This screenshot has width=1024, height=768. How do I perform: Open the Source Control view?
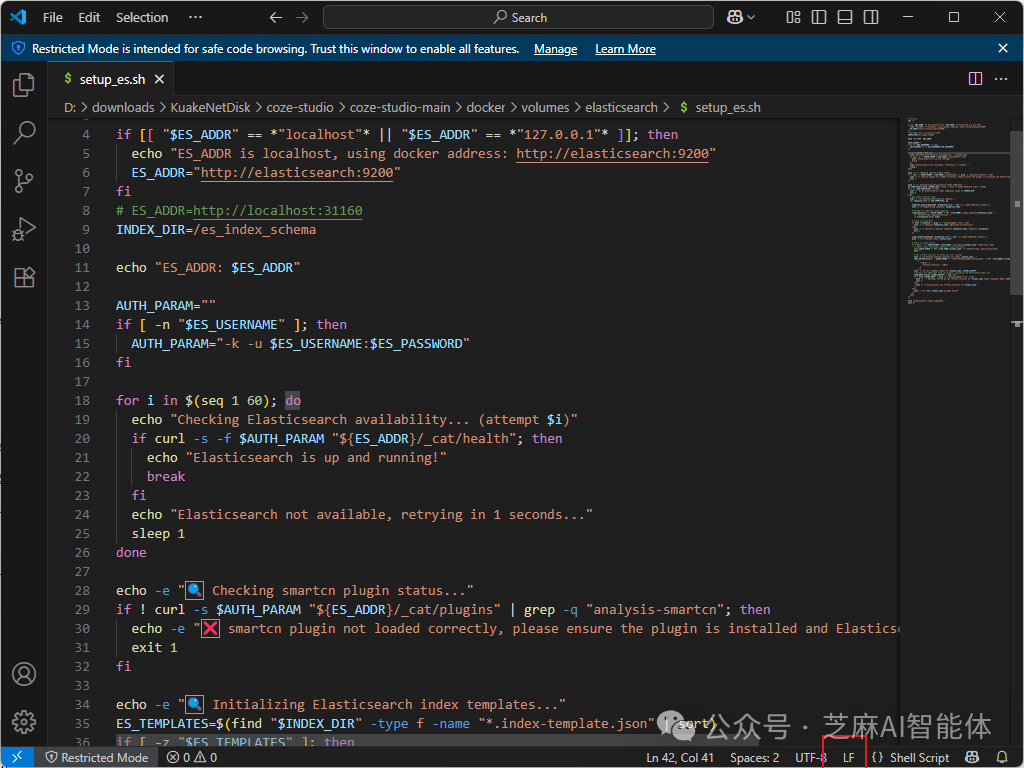24,181
